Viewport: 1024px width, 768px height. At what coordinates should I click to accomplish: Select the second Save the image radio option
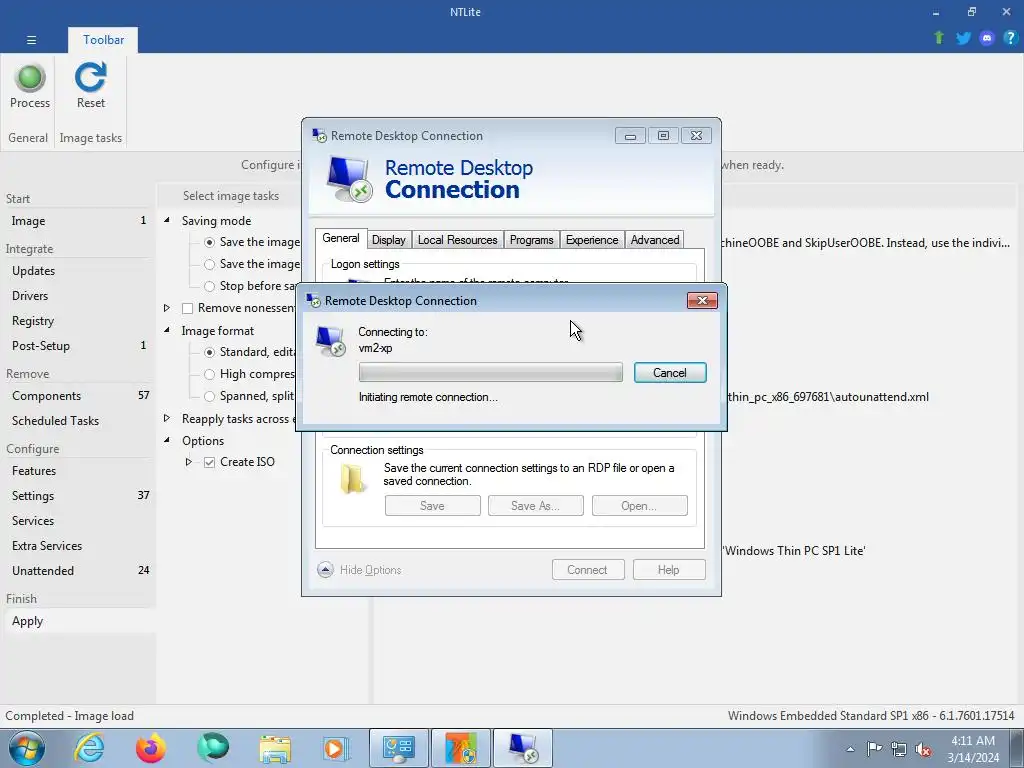click(209, 264)
